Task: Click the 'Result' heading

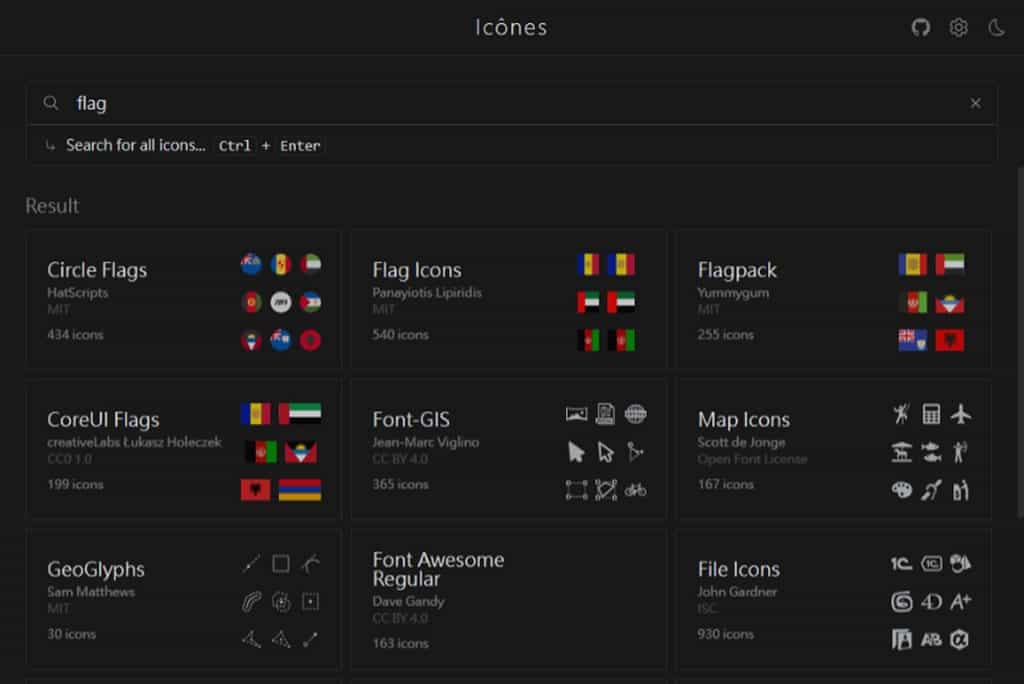Action: pyautogui.click(x=52, y=206)
